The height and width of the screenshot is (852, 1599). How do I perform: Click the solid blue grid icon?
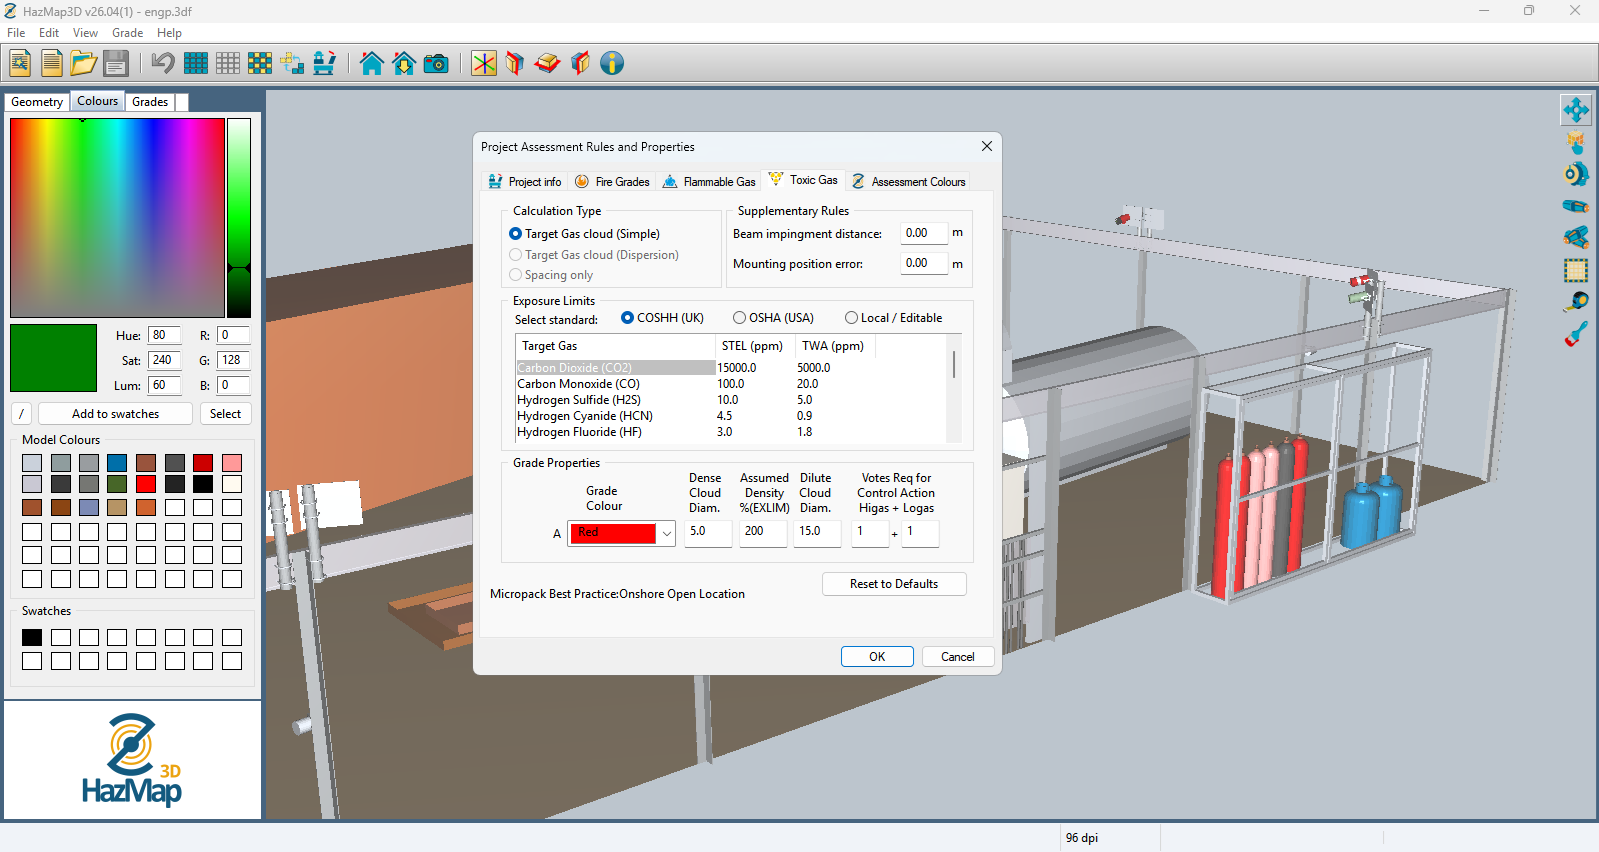click(x=196, y=63)
